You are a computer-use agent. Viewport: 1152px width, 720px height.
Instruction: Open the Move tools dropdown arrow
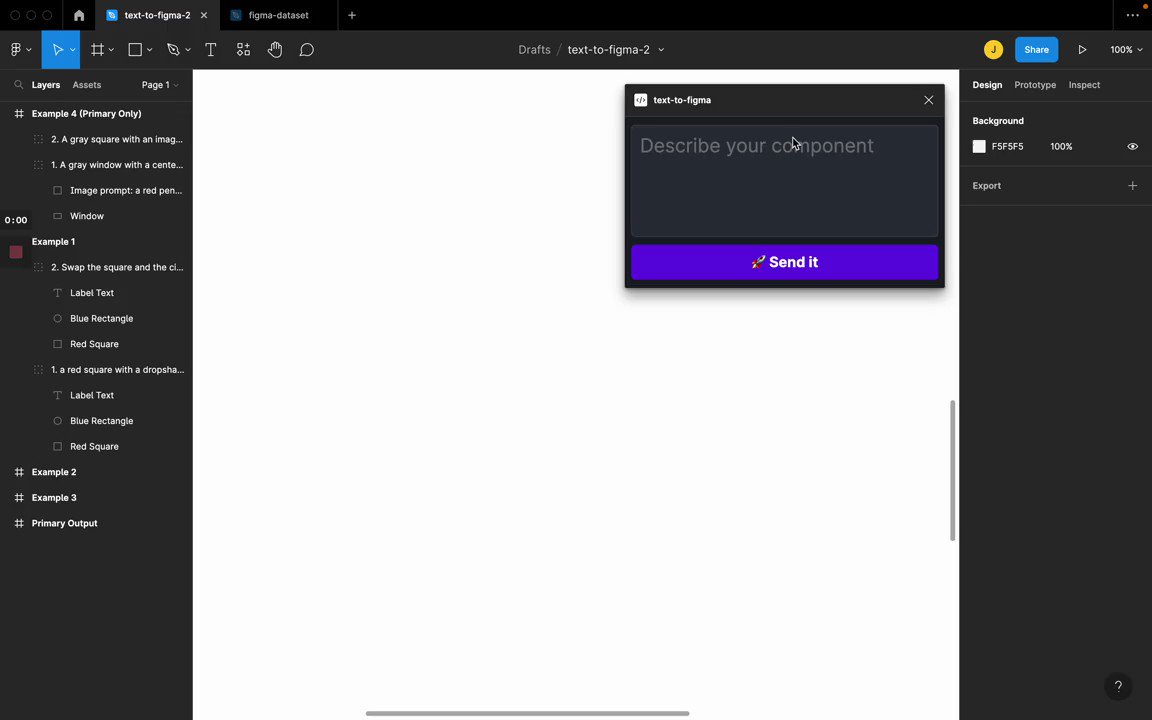72,50
